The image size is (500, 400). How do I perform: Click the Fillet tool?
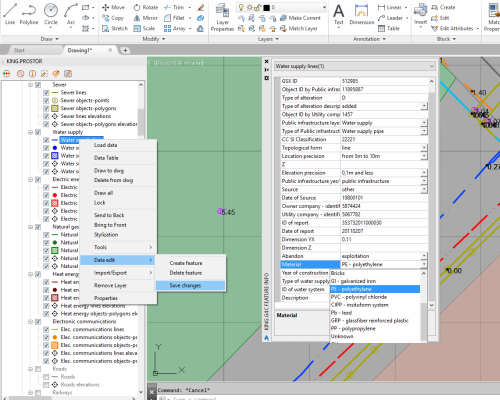click(x=174, y=18)
